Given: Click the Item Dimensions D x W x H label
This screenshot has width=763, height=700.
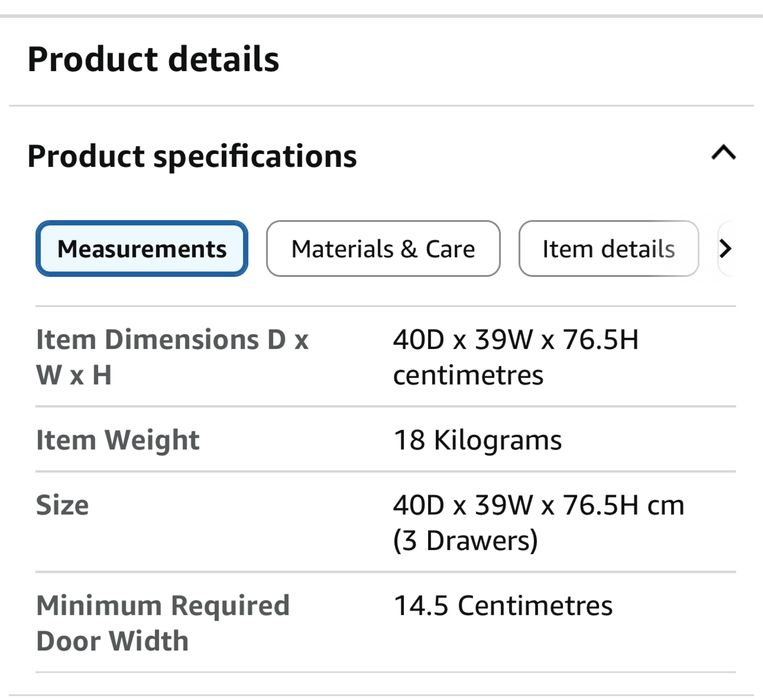Looking at the screenshot, I should [172, 356].
